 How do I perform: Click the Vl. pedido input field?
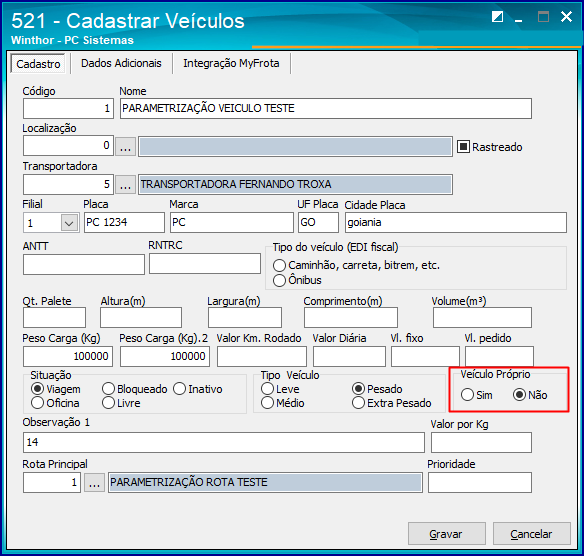click(499, 356)
